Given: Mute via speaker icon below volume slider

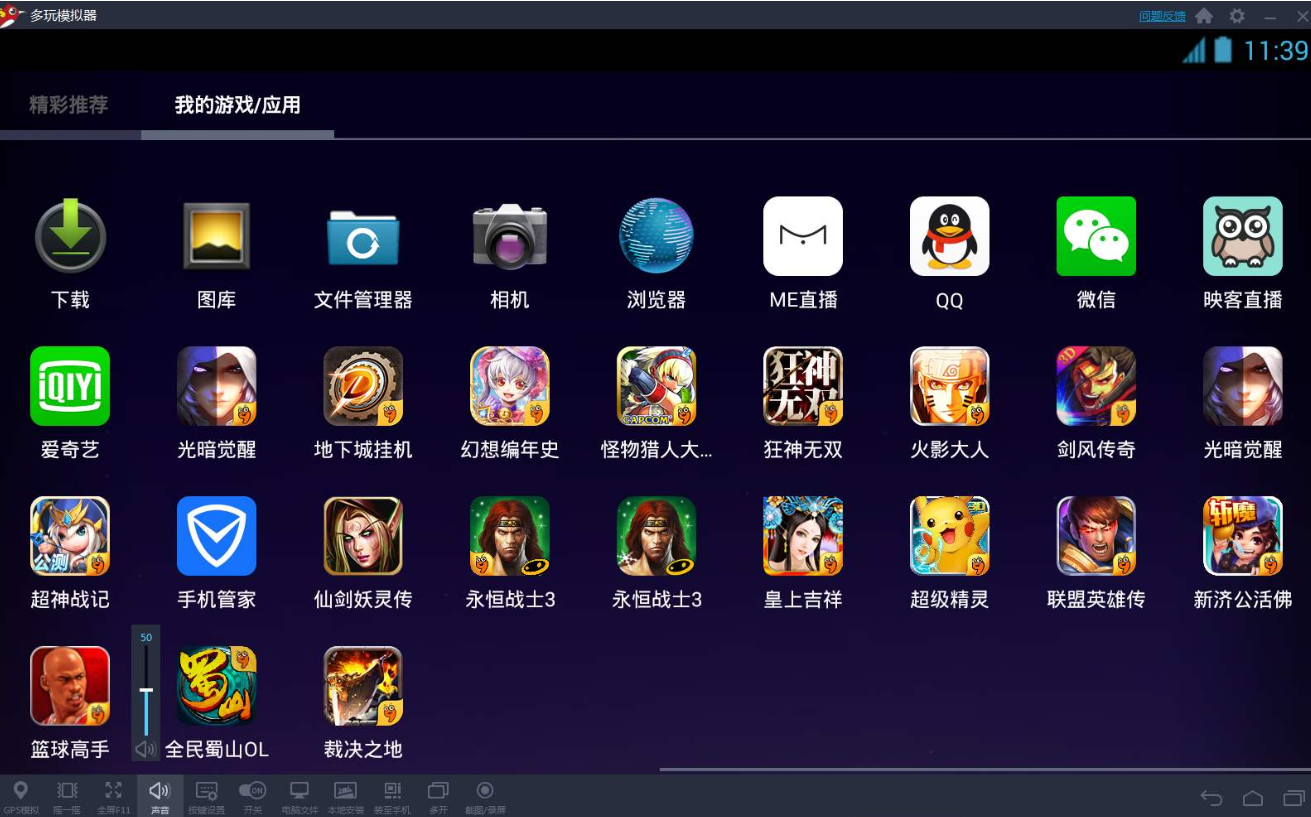Looking at the screenshot, I should [146, 749].
